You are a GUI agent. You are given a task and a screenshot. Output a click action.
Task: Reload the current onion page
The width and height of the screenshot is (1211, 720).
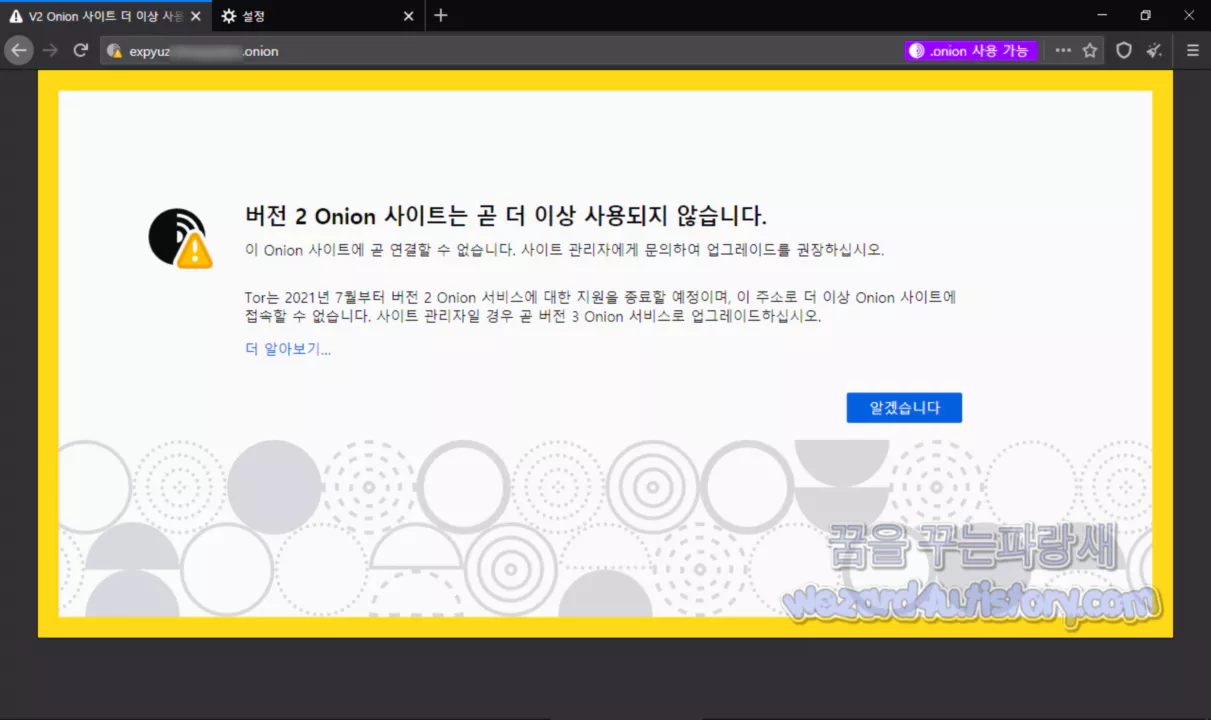pyautogui.click(x=81, y=50)
